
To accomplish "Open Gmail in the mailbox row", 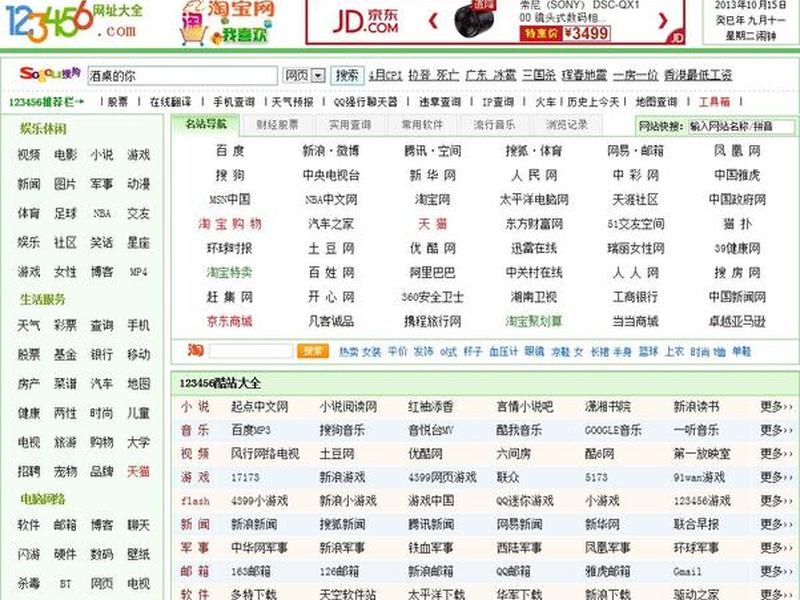I will coord(687,571).
